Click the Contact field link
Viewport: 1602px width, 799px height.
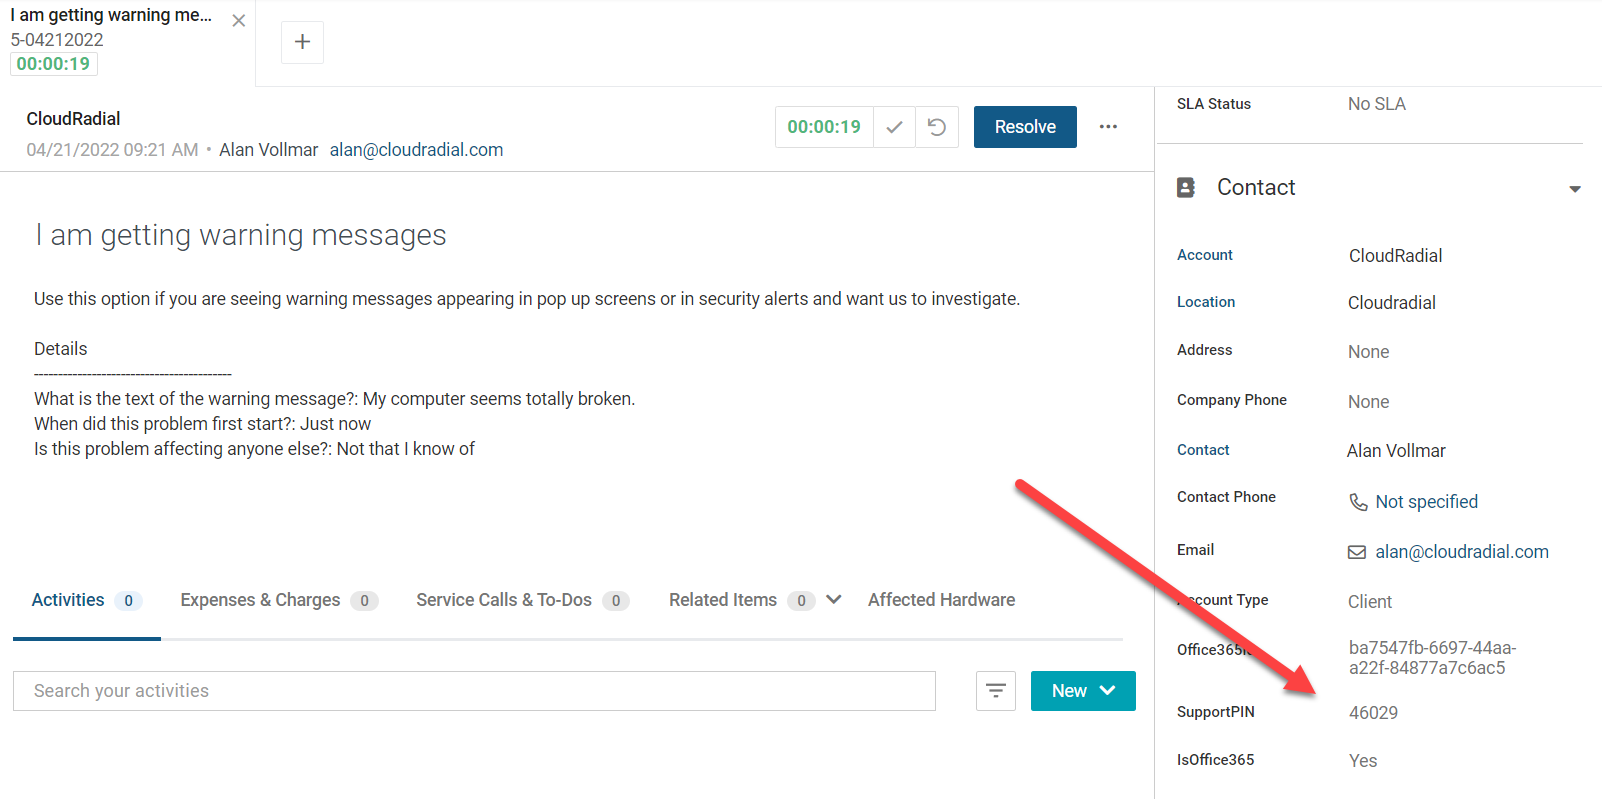point(1203,450)
